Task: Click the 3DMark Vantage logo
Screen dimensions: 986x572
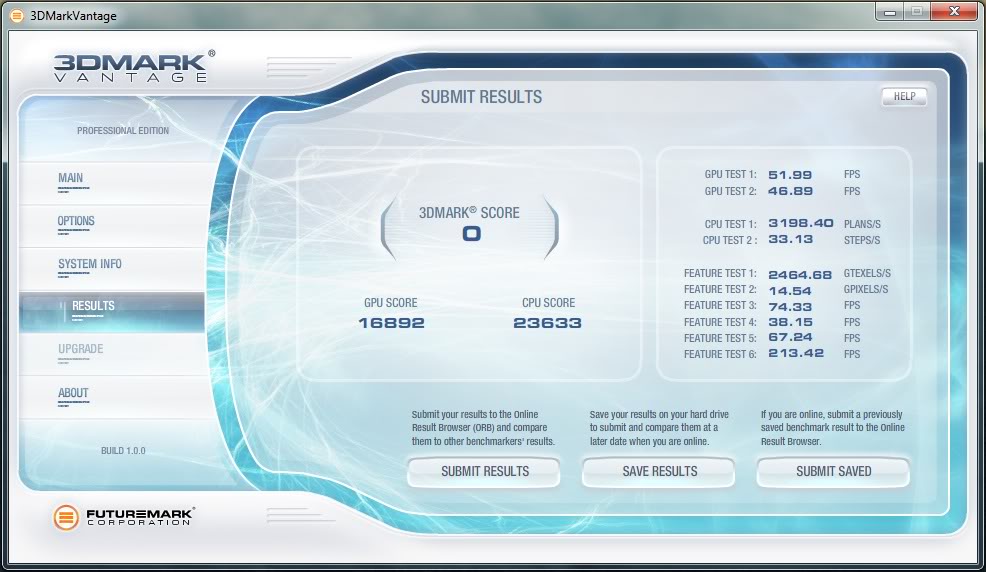Action: pos(132,67)
